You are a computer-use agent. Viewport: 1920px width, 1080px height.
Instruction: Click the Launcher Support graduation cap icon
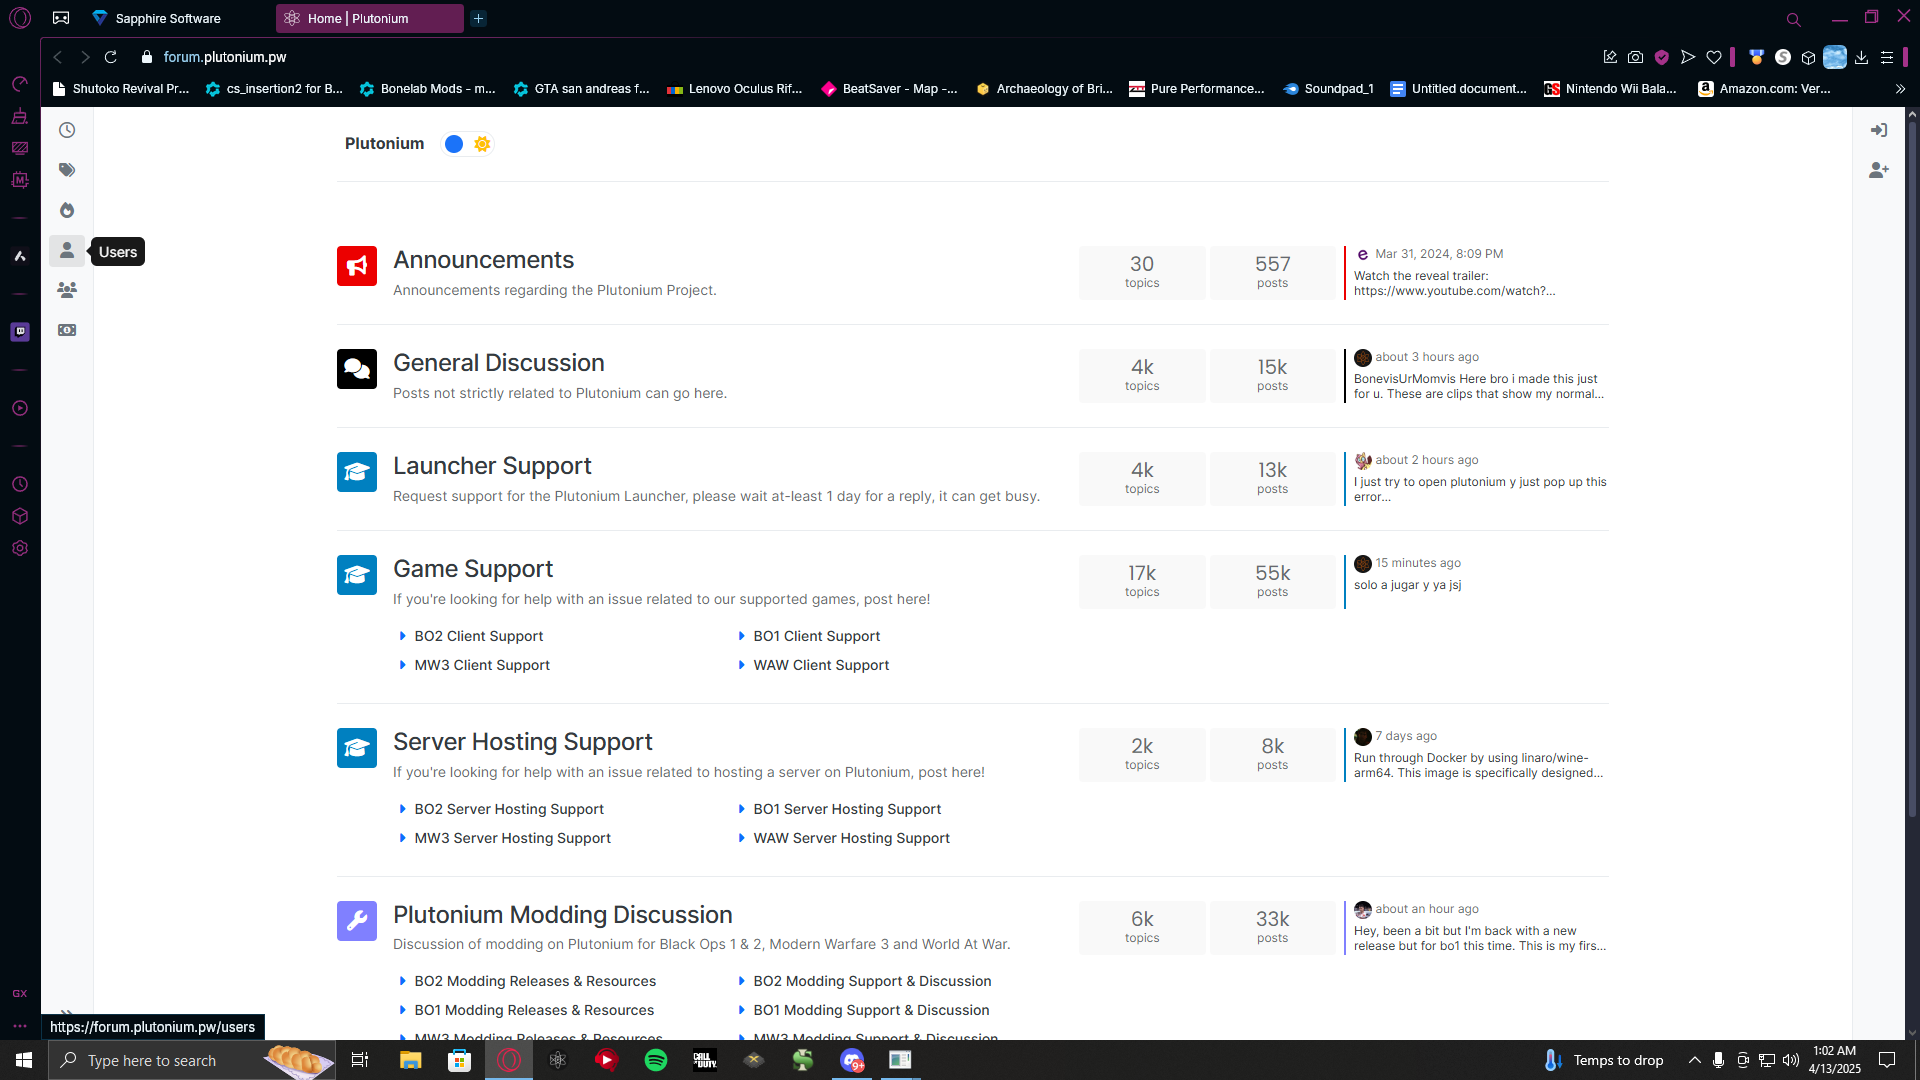(357, 472)
